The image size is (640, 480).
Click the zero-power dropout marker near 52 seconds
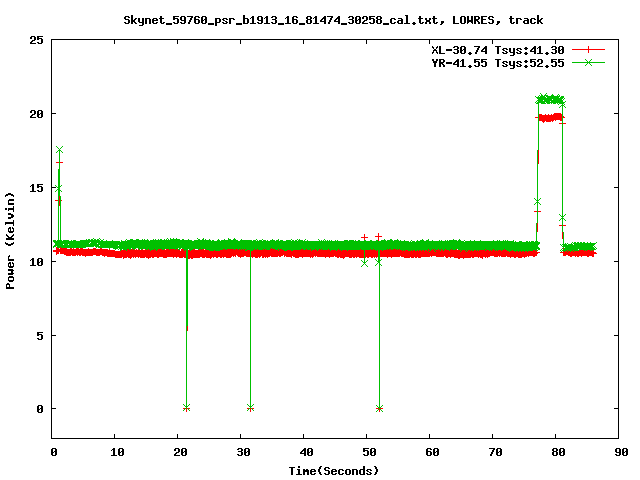click(380, 408)
